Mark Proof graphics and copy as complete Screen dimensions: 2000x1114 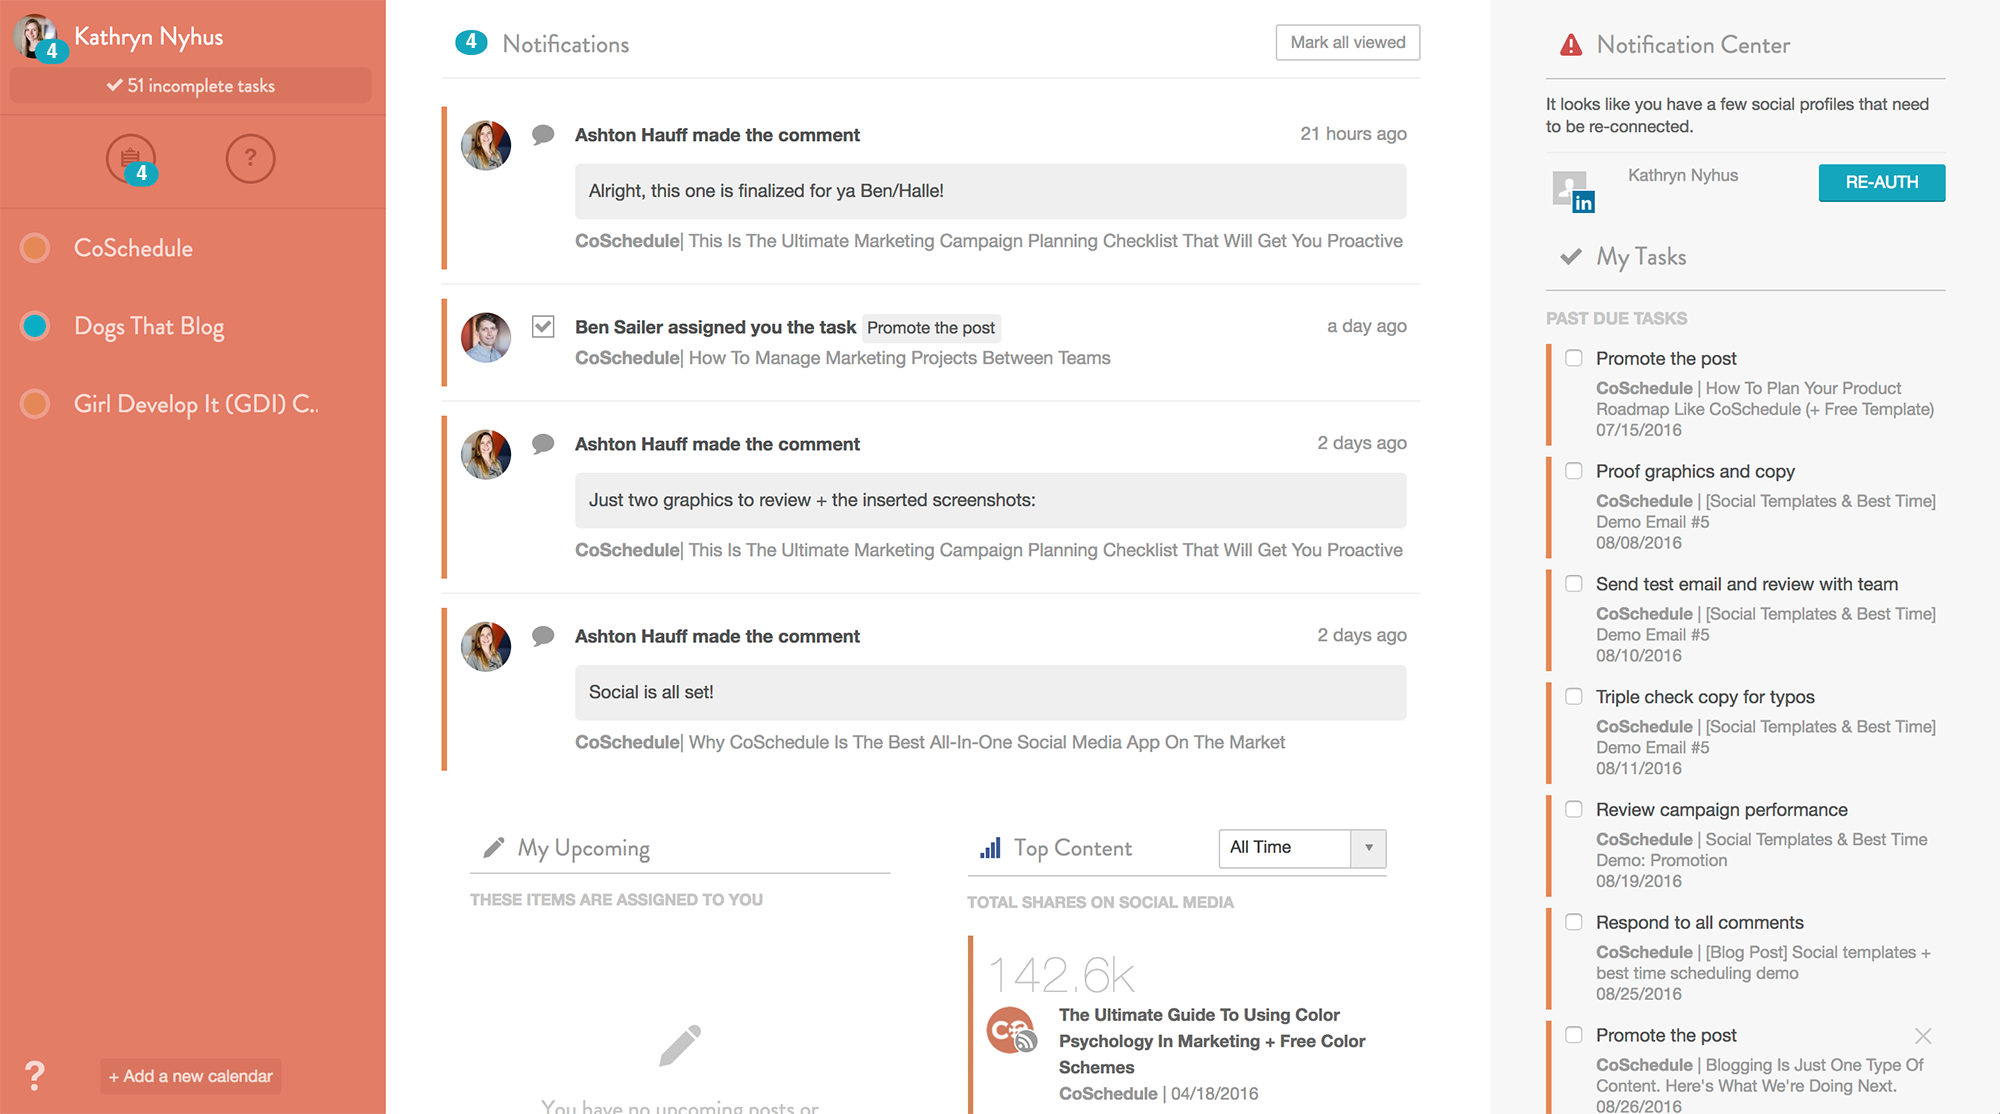pos(1573,470)
